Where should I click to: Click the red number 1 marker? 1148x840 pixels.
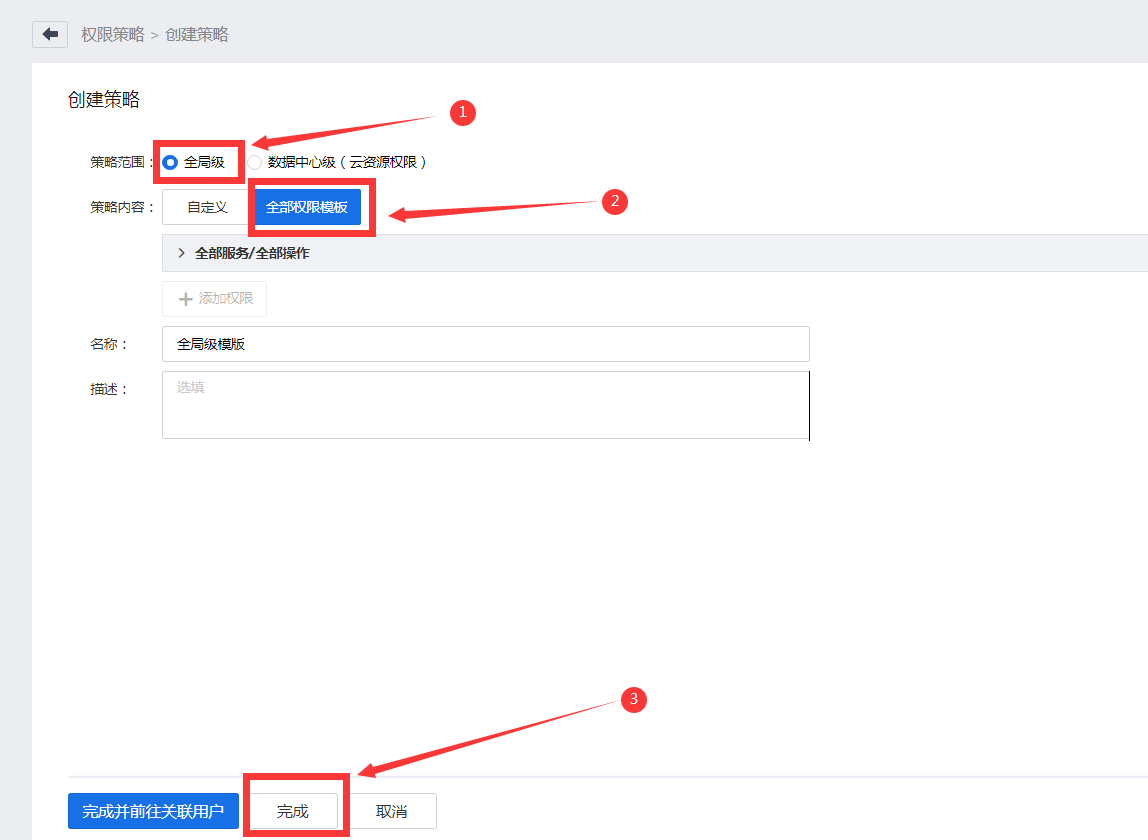click(x=461, y=113)
